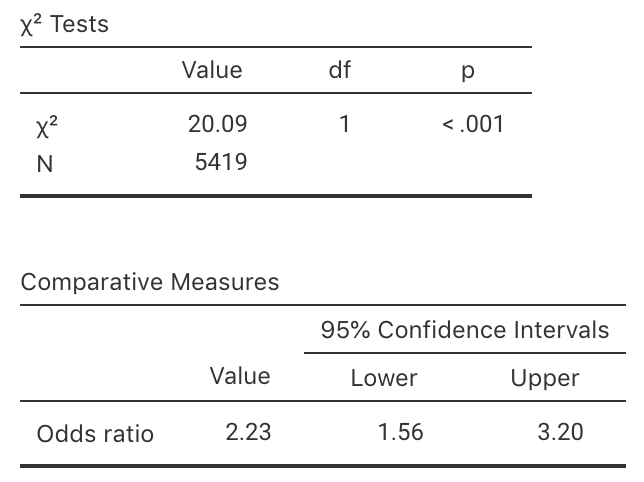The height and width of the screenshot is (482, 644).
Task: Select the Value header in χ² Tests table
Action: tap(212, 70)
